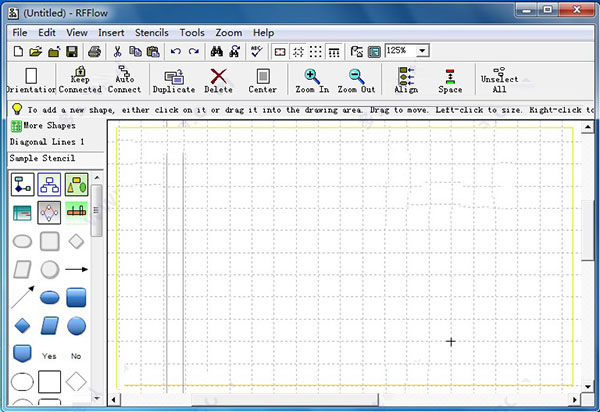Open the Insert menu
Image resolution: width=600 pixels, height=412 pixels.
(x=111, y=33)
